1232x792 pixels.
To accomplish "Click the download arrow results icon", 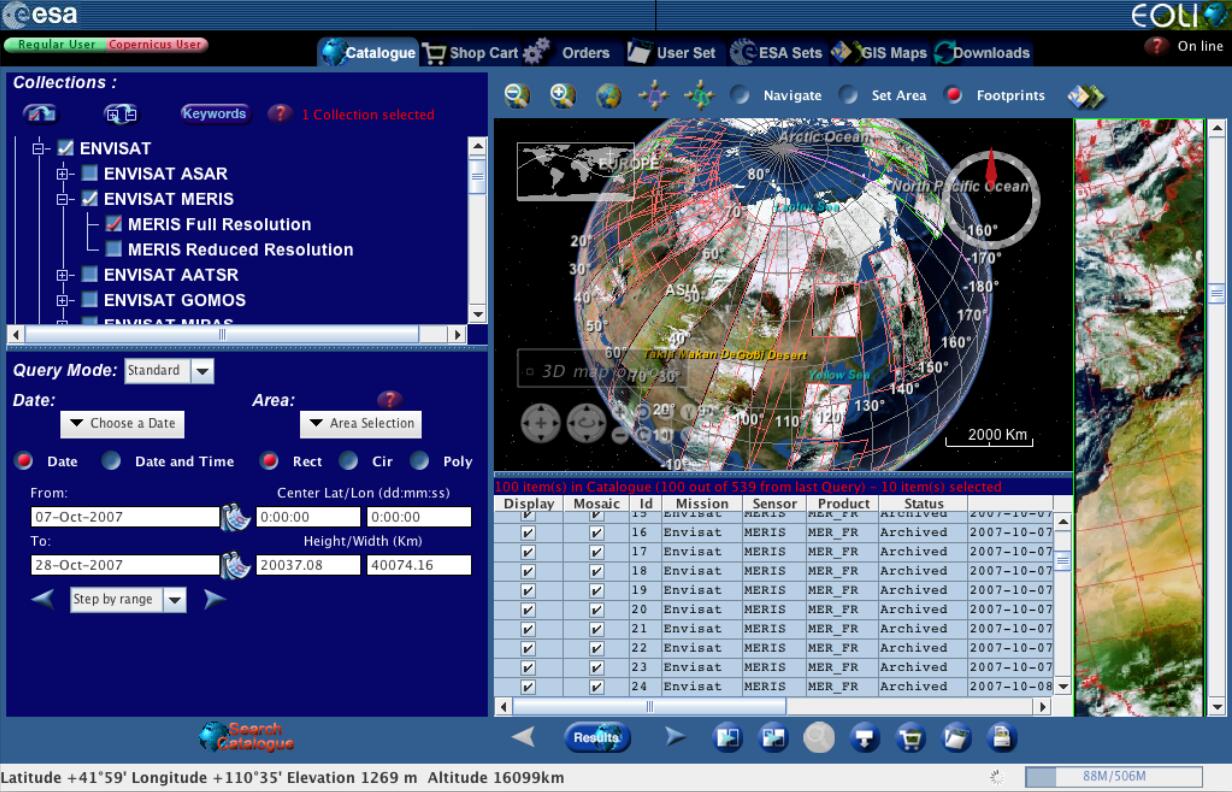I will click(864, 738).
